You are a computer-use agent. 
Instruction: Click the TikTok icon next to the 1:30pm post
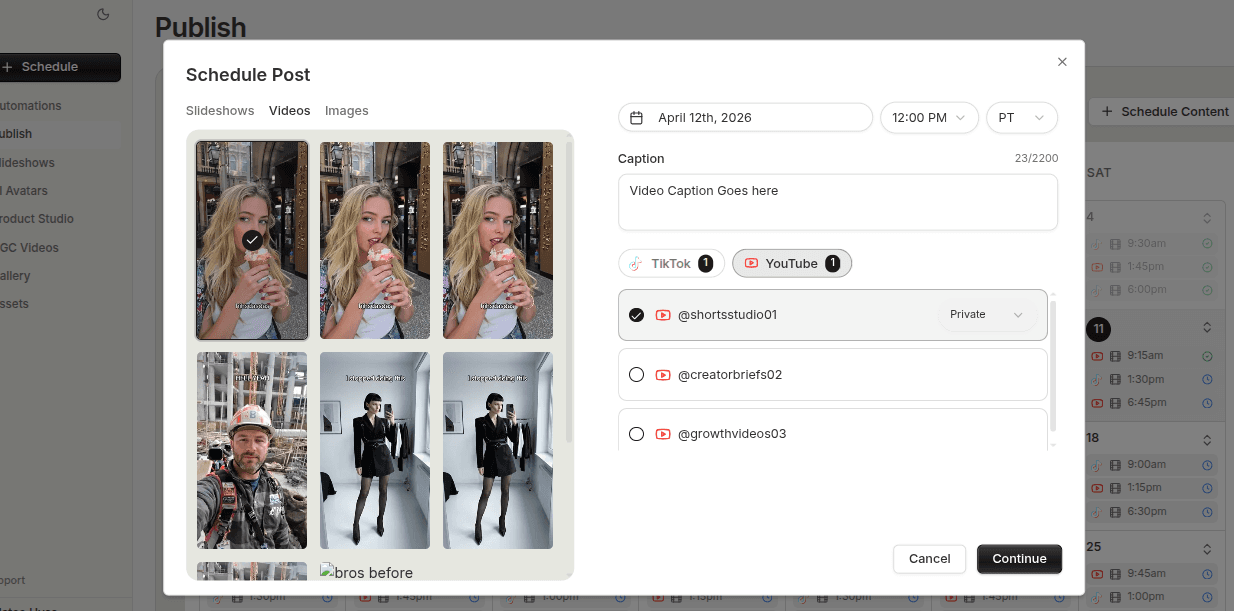coord(1095,379)
